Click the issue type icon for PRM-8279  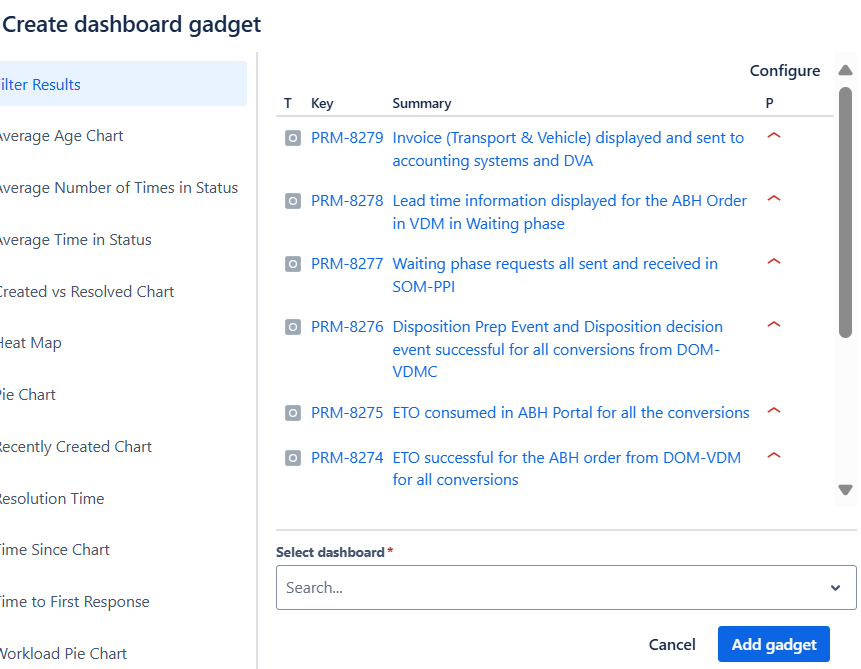coord(293,138)
